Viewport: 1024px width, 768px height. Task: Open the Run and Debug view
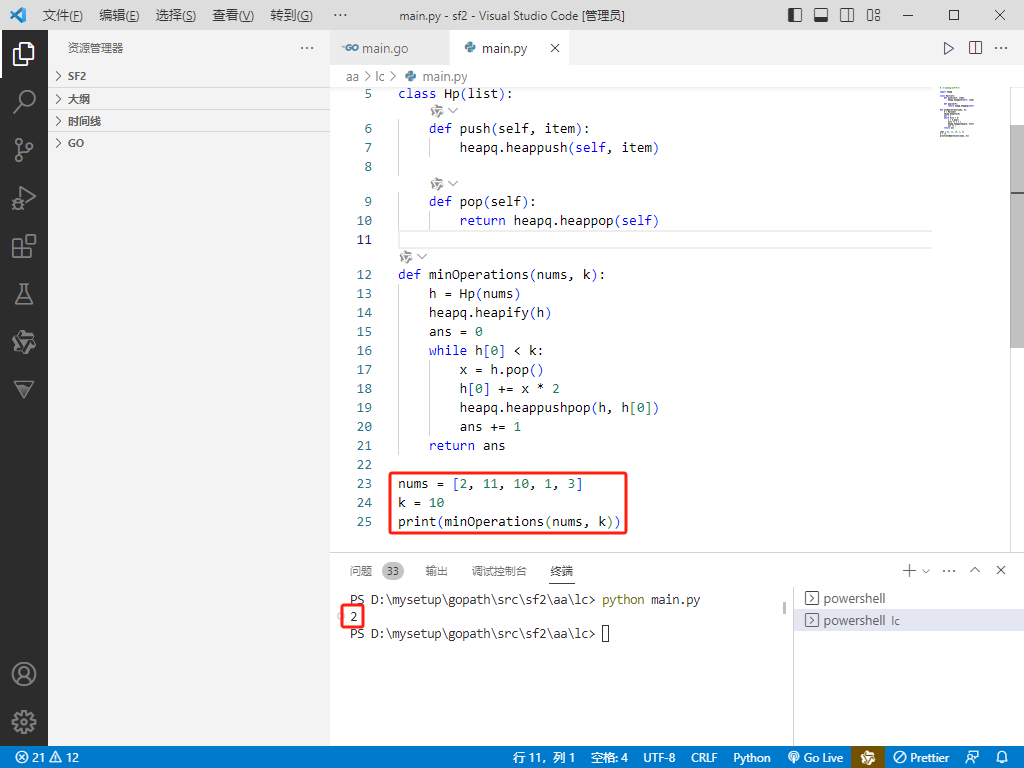coord(24,198)
